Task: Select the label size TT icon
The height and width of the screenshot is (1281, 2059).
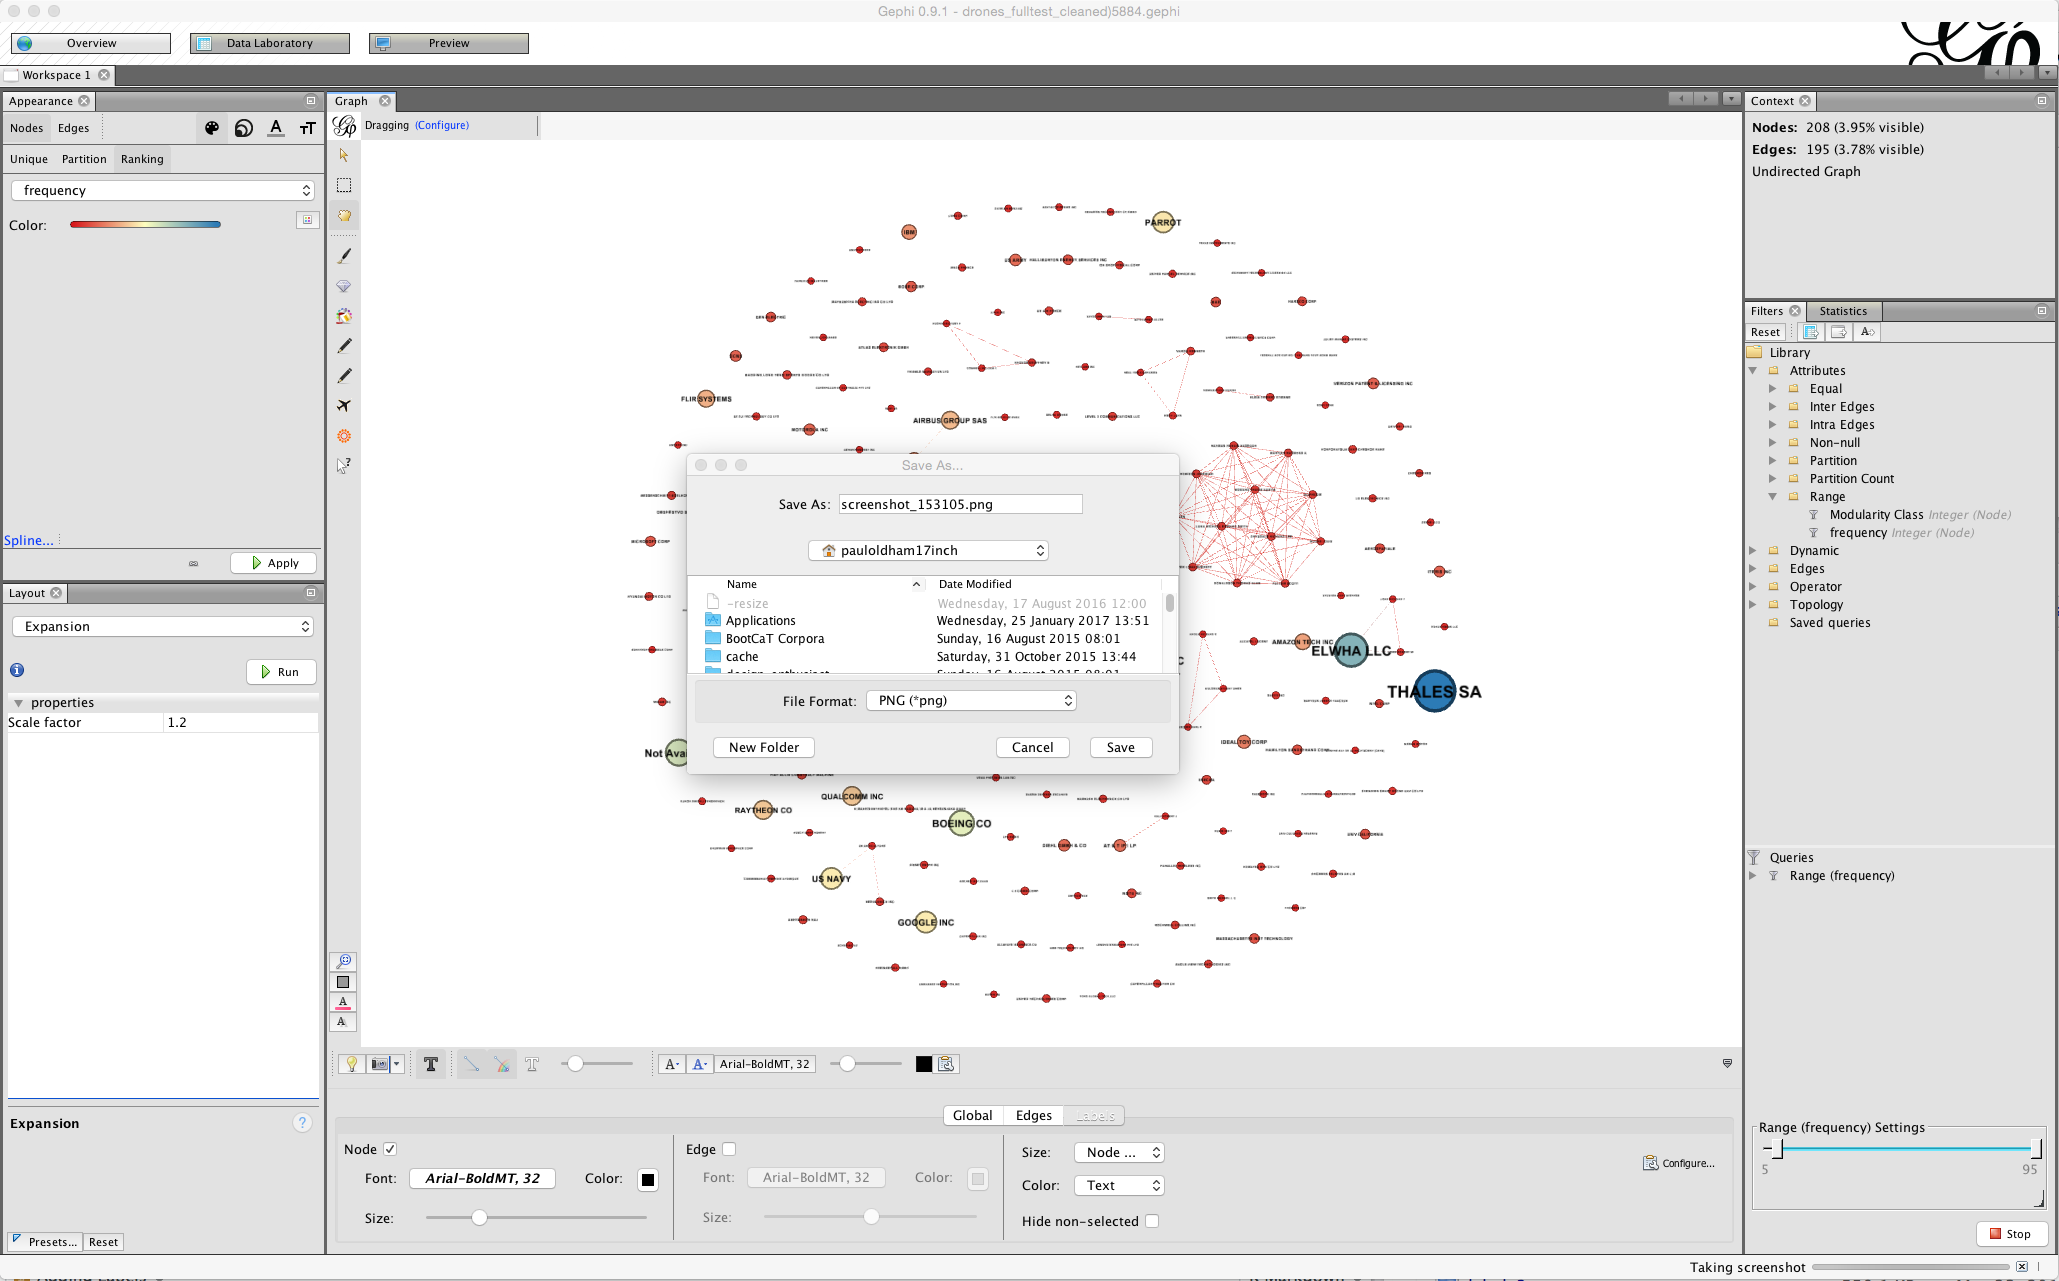Action: (x=308, y=128)
